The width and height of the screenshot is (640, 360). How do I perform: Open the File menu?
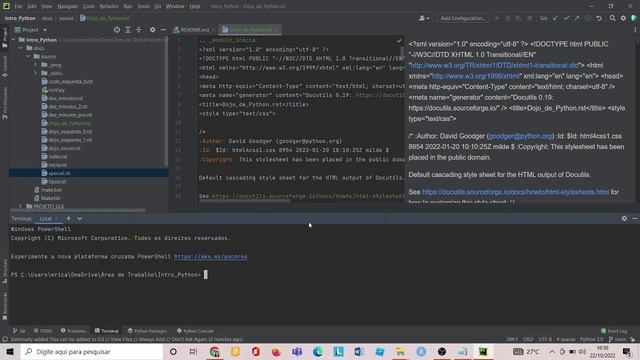pyautogui.click(x=18, y=6)
